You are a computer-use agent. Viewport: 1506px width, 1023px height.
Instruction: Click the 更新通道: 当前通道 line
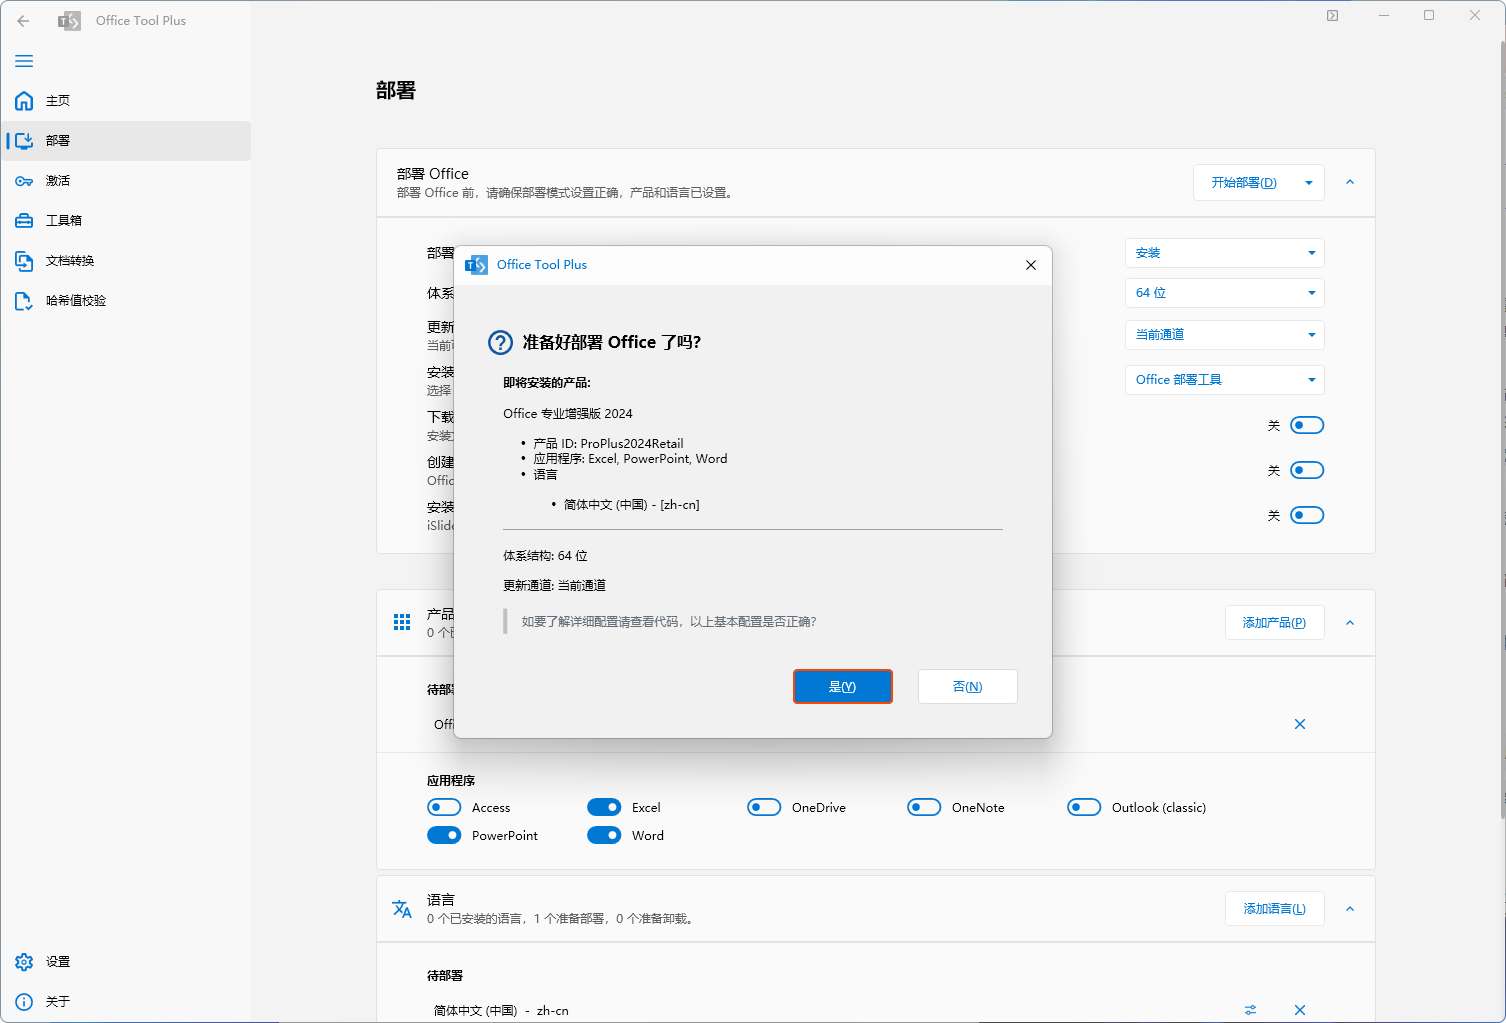554,586
